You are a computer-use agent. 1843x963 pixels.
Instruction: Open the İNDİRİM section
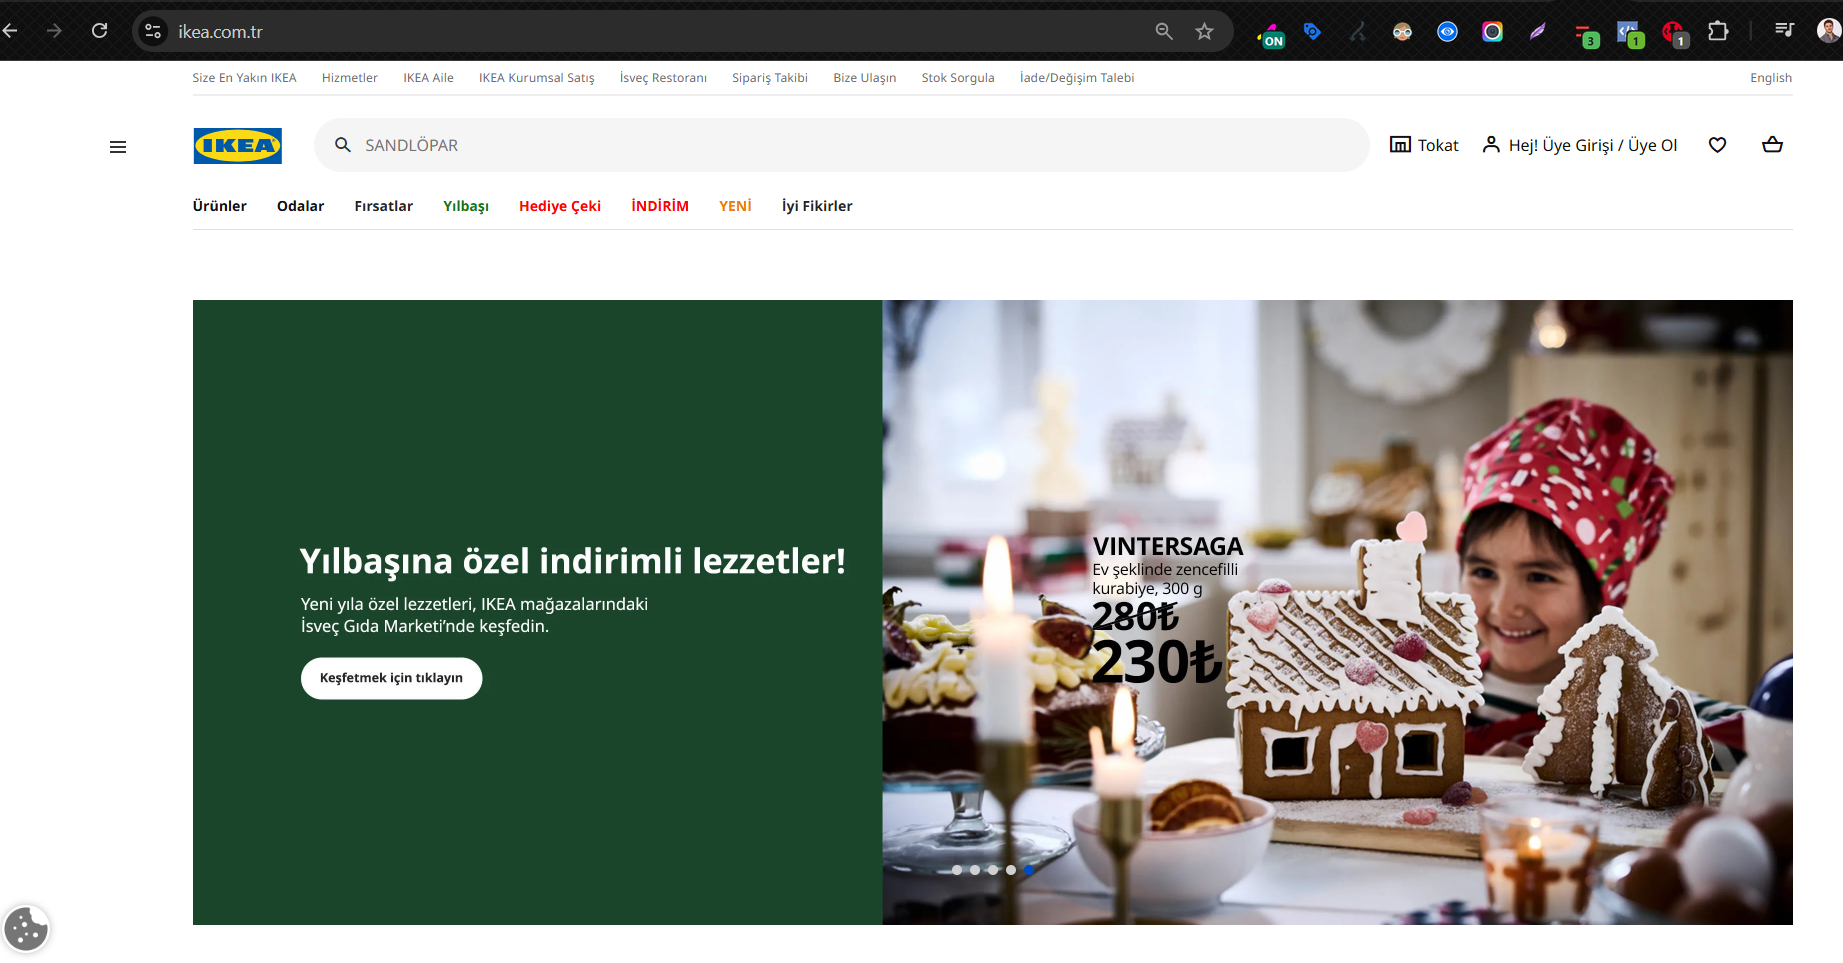[660, 206]
